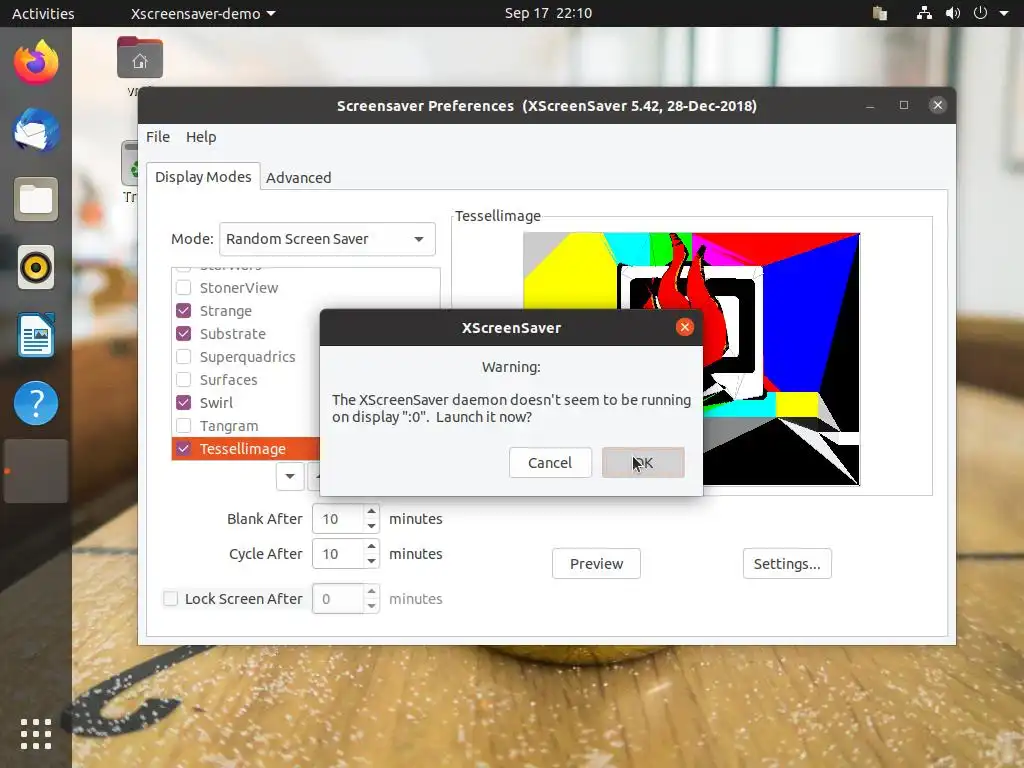Open the Files manager in dock

36,199
